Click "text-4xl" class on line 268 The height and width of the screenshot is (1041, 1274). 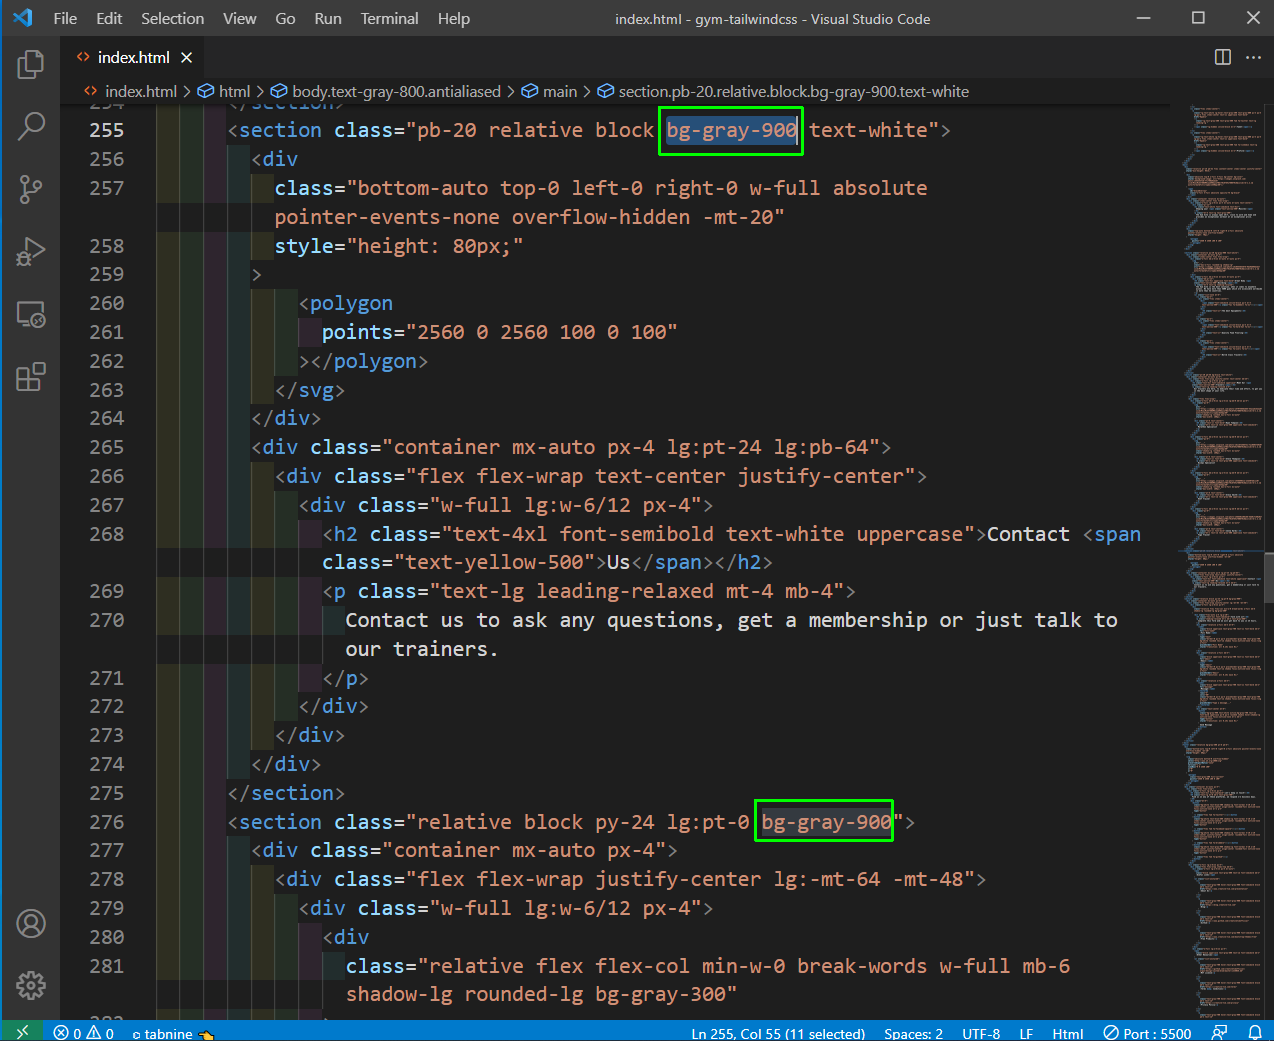(x=500, y=534)
